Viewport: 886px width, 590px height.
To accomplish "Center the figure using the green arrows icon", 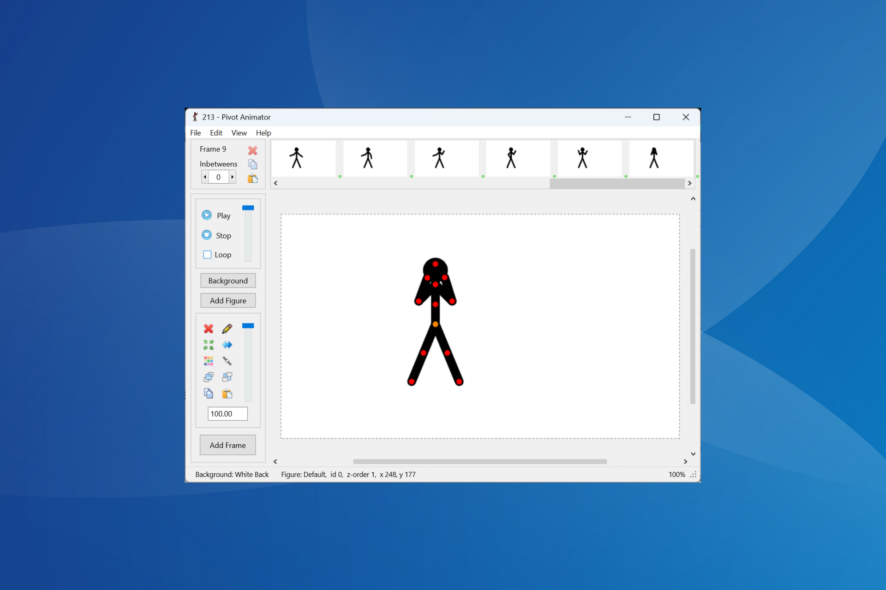I will point(206,345).
